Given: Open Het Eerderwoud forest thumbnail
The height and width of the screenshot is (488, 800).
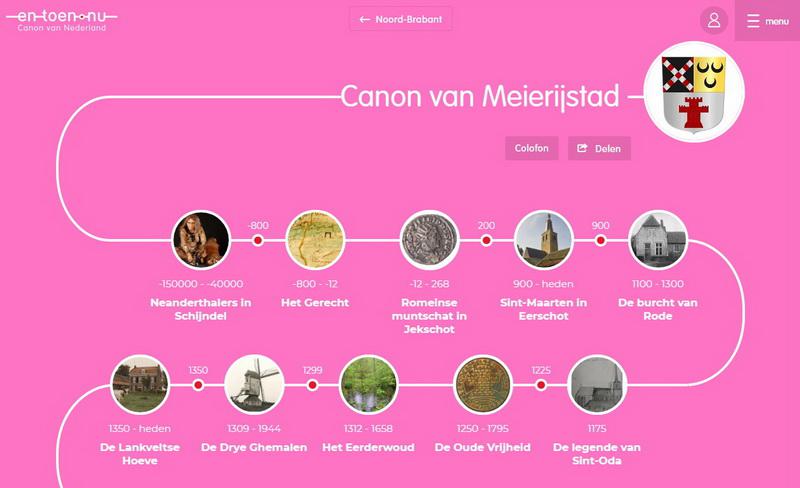Looking at the screenshot, I should point(369,385).
